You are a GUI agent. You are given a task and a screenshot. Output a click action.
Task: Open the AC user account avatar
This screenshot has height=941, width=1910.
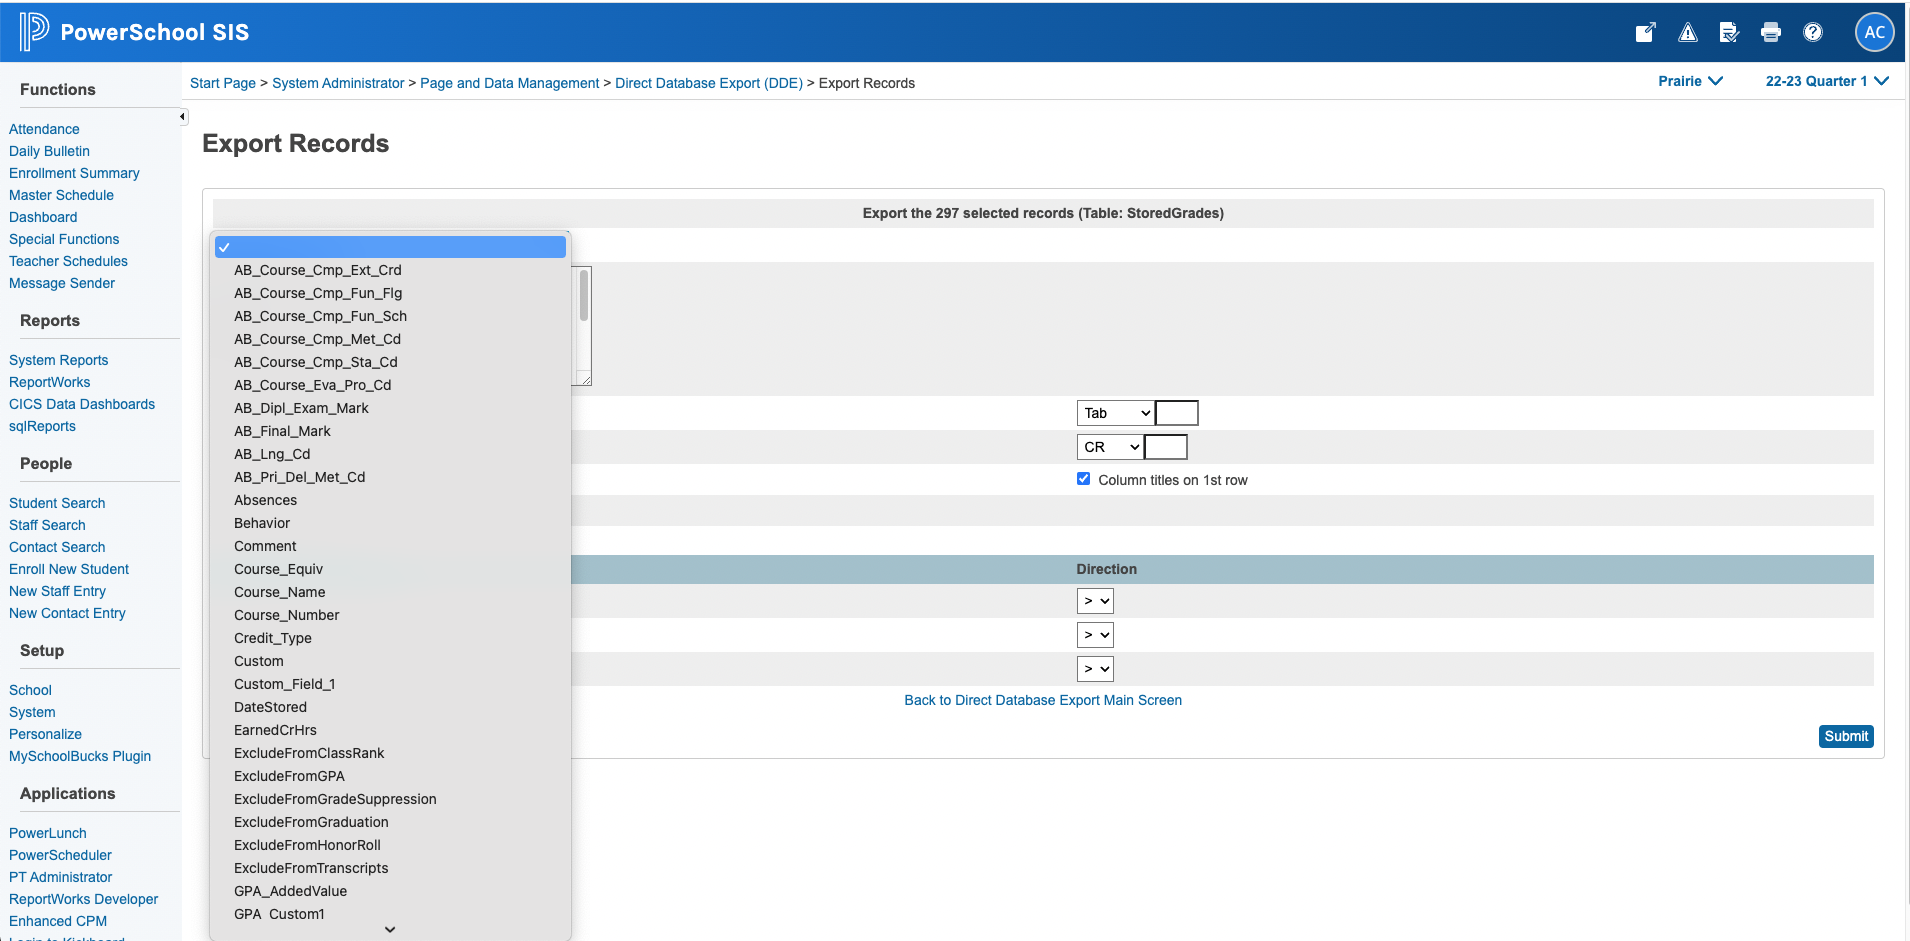[1875, 32]
